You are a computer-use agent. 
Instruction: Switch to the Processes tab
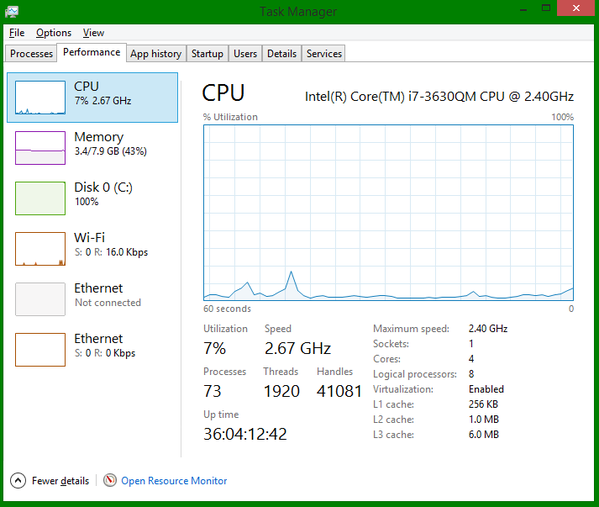(x=31, y=53)
